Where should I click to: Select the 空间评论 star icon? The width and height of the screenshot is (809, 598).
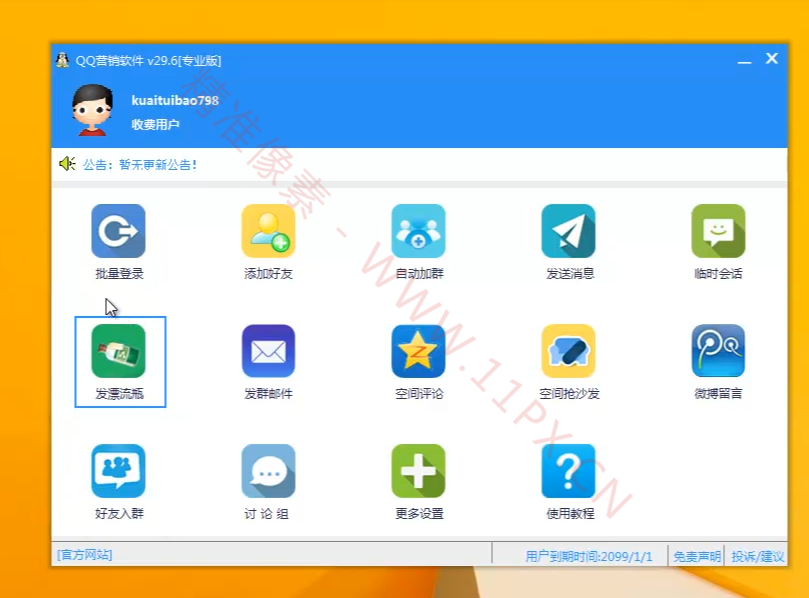pyautogui.click(x=418, y=351)
